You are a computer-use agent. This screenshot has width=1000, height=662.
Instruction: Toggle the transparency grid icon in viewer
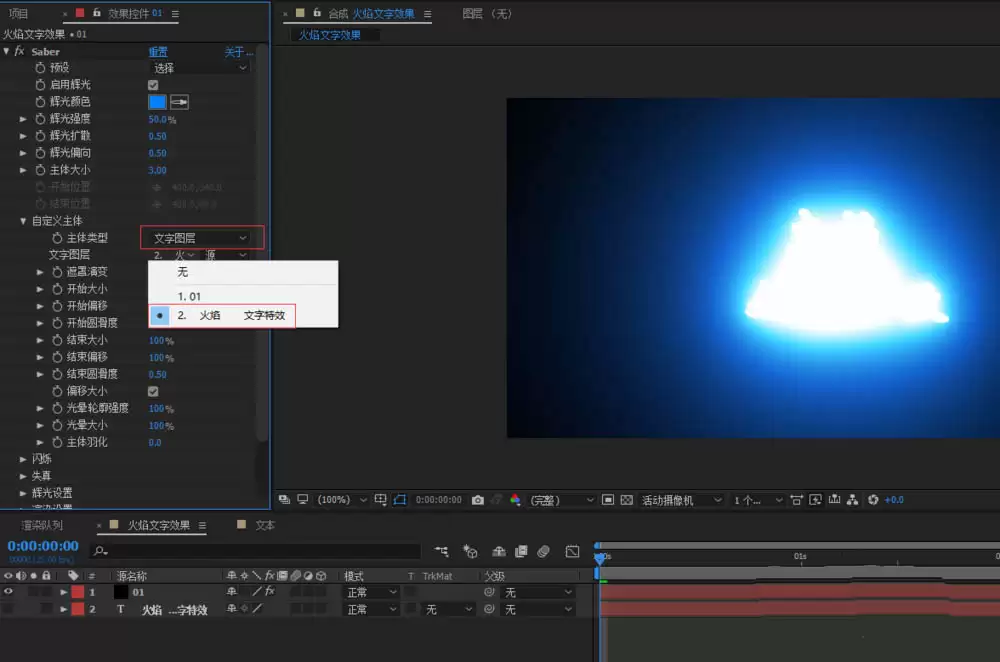click(627, 500)
